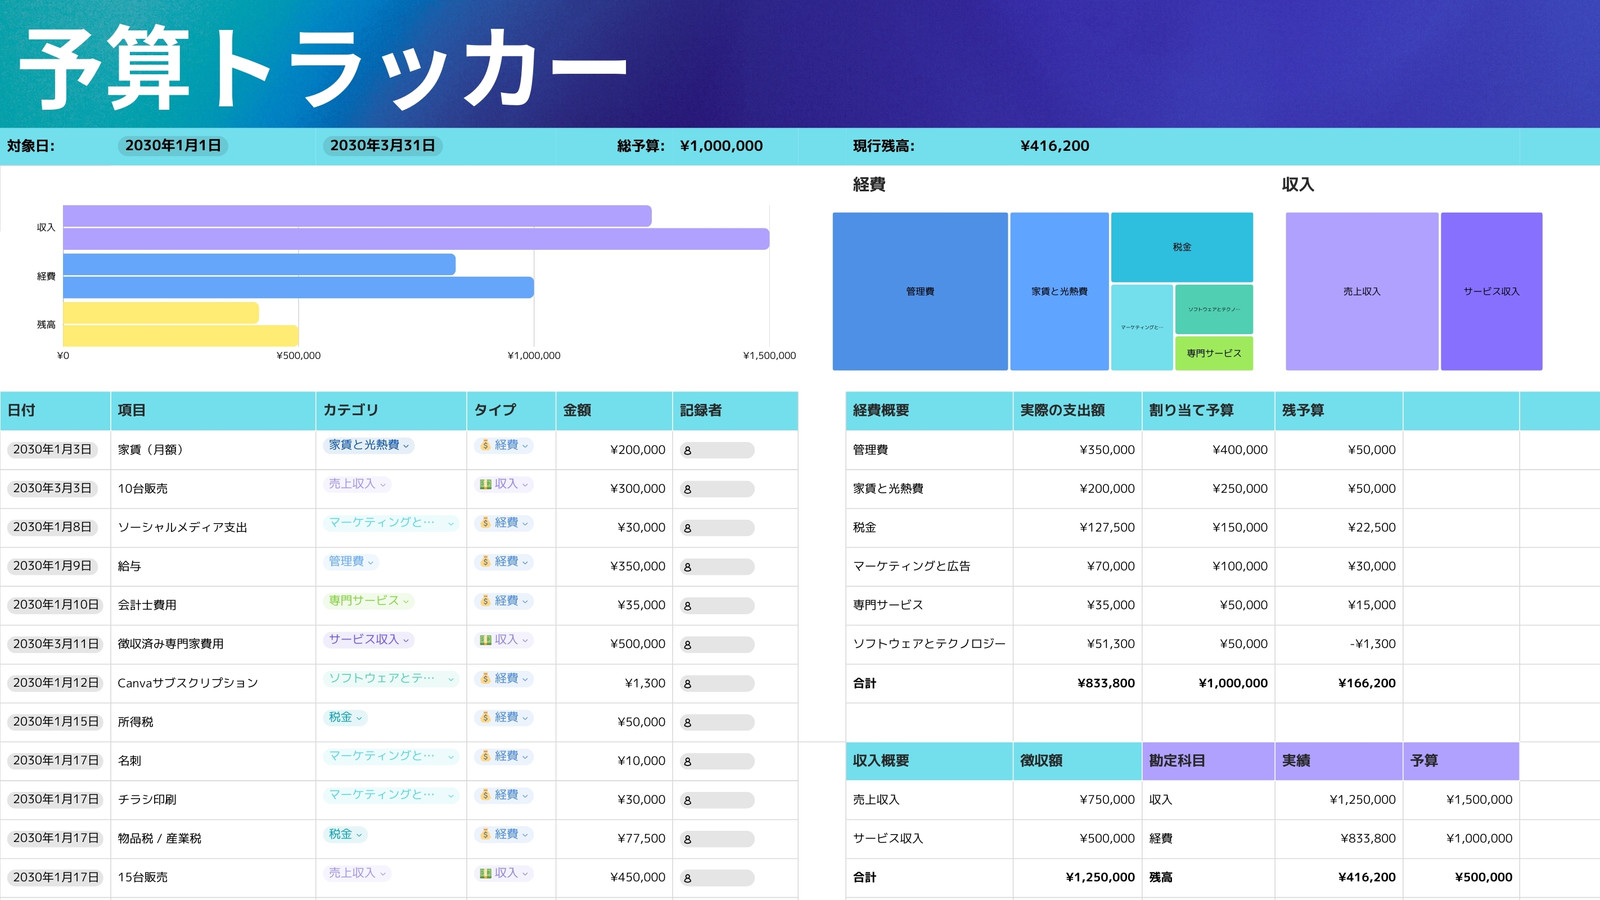
Task: Click the green 専門サービス treemap tile
Action: click(1214, 353)
